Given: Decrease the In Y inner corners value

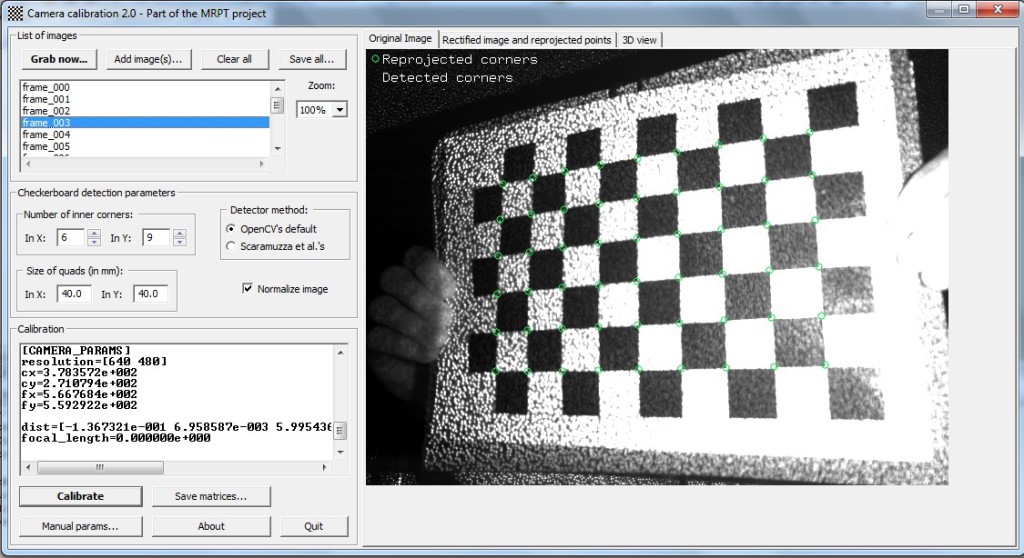Looking at the screenshot, I should point(180,242).
